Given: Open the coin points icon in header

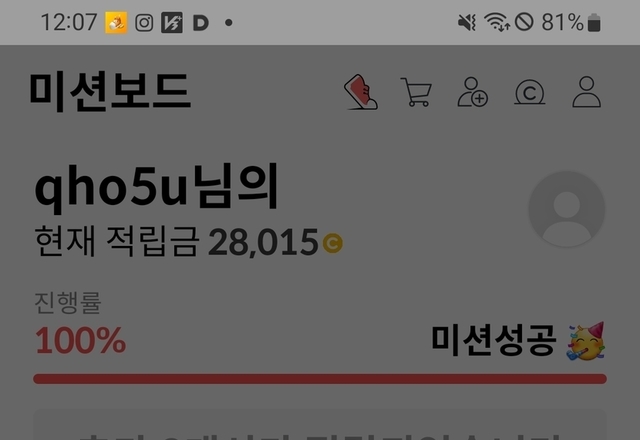Looking at the screenshot, I should (529, 92).
